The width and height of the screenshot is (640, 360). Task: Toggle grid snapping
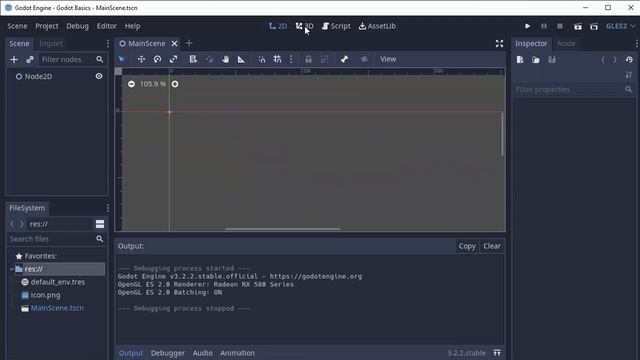pyautogui.click(x=278, y=59)
